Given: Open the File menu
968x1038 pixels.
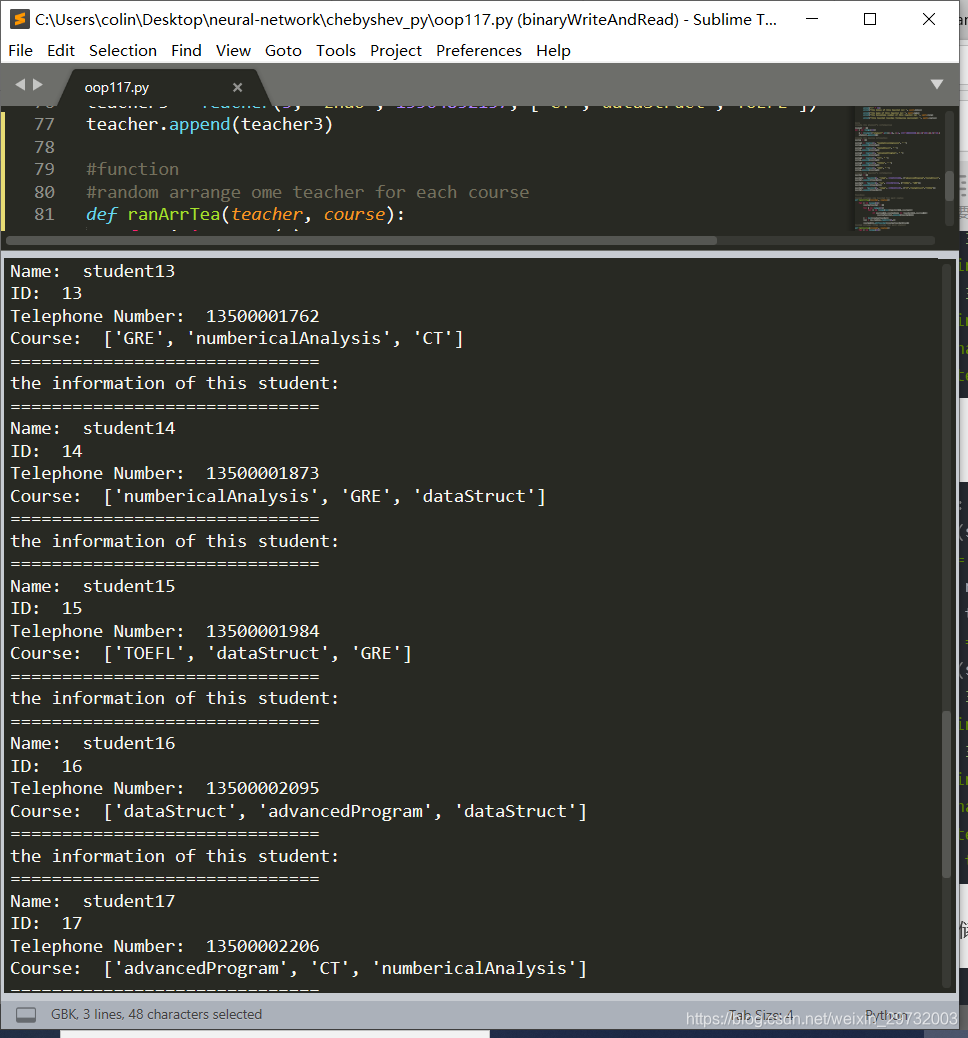Looking at the screenshot, I should 21,50.
